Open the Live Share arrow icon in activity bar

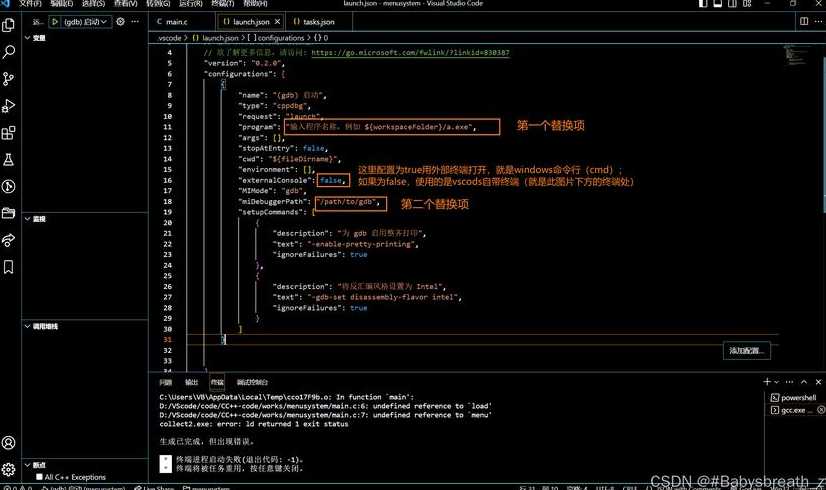8,240
